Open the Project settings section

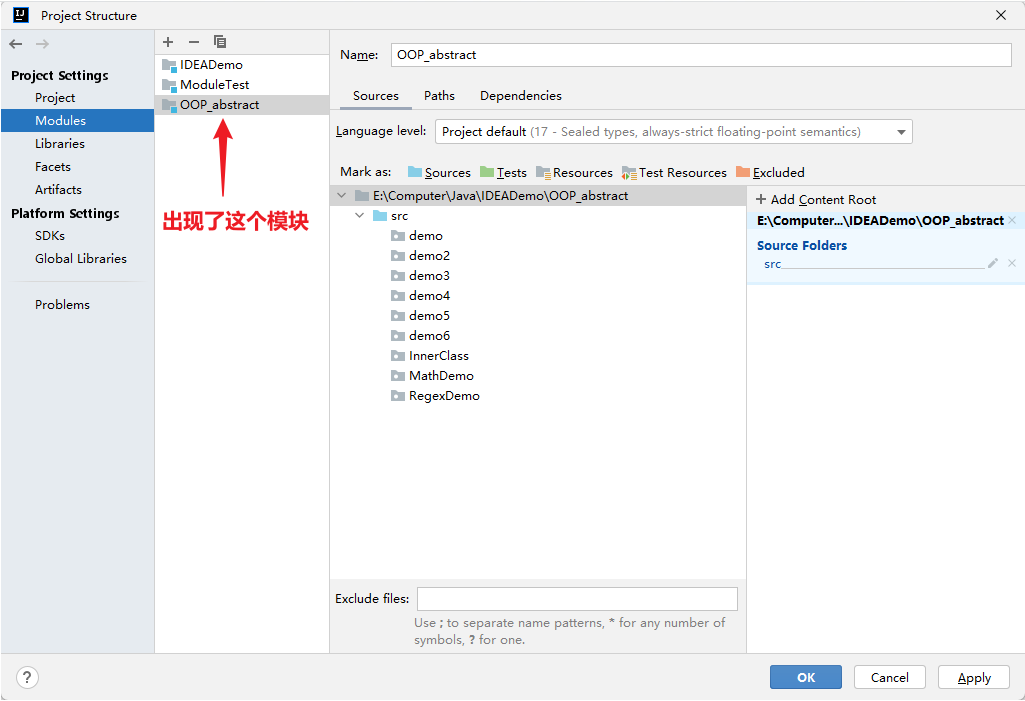55,97
